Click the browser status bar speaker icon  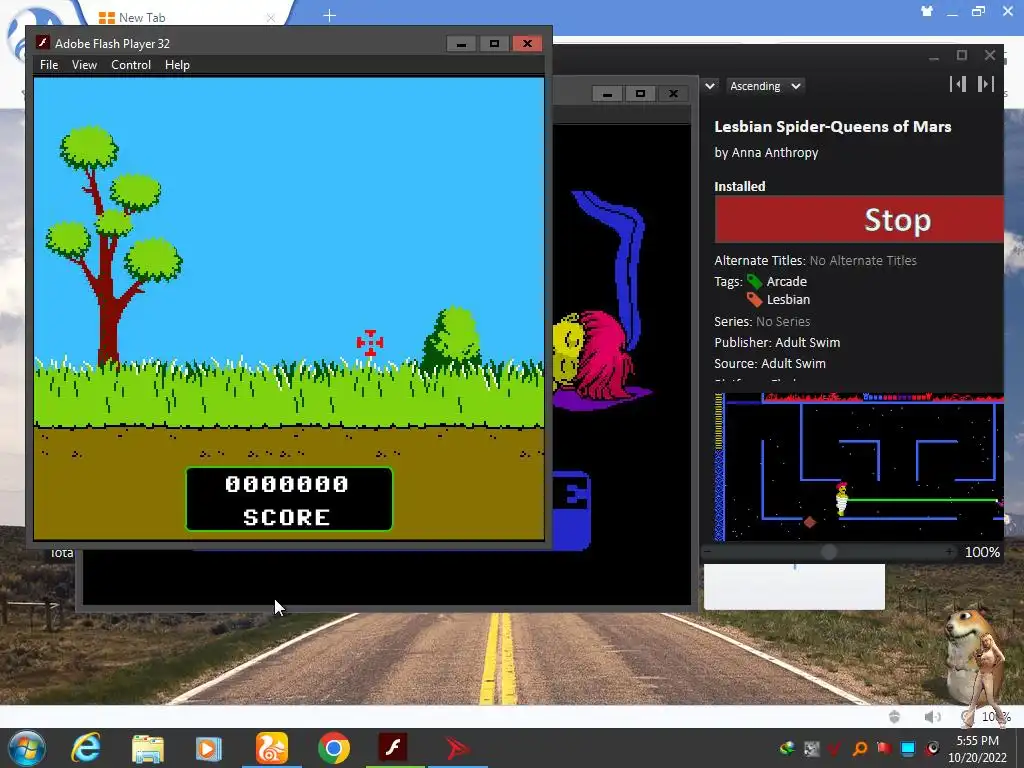[932, 717]
